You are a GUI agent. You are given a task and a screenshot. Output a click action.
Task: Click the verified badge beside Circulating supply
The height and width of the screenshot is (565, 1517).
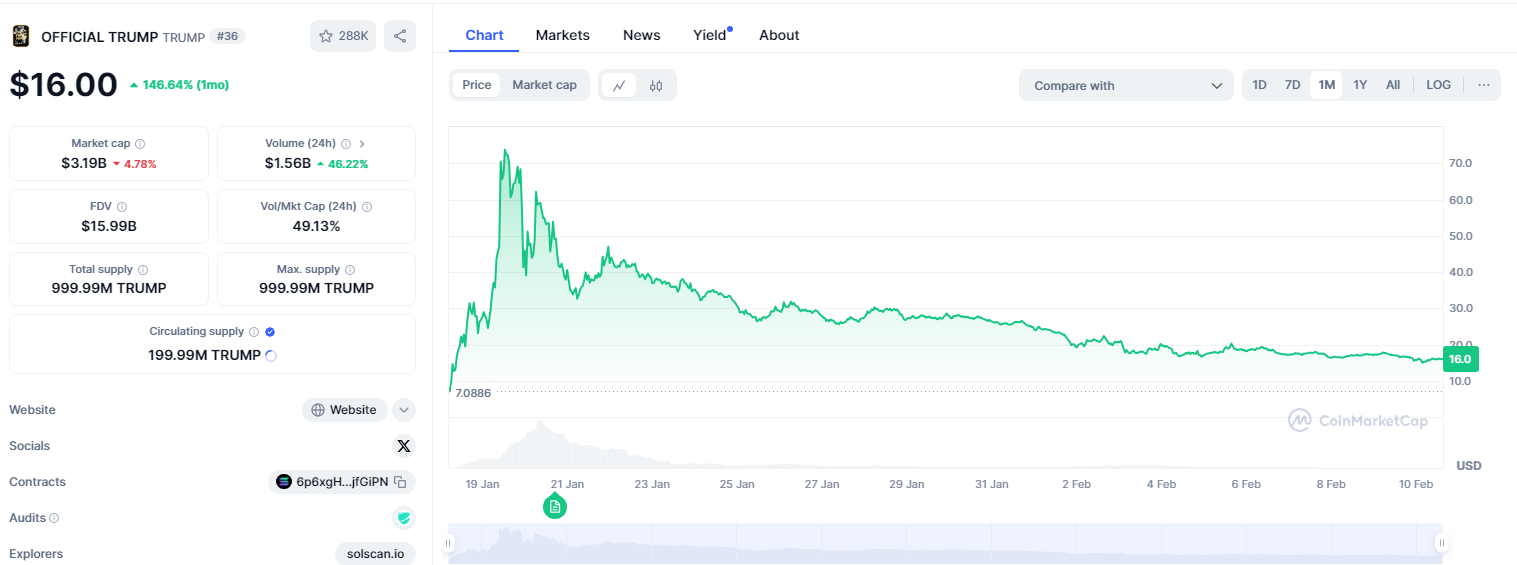point(270,332)
